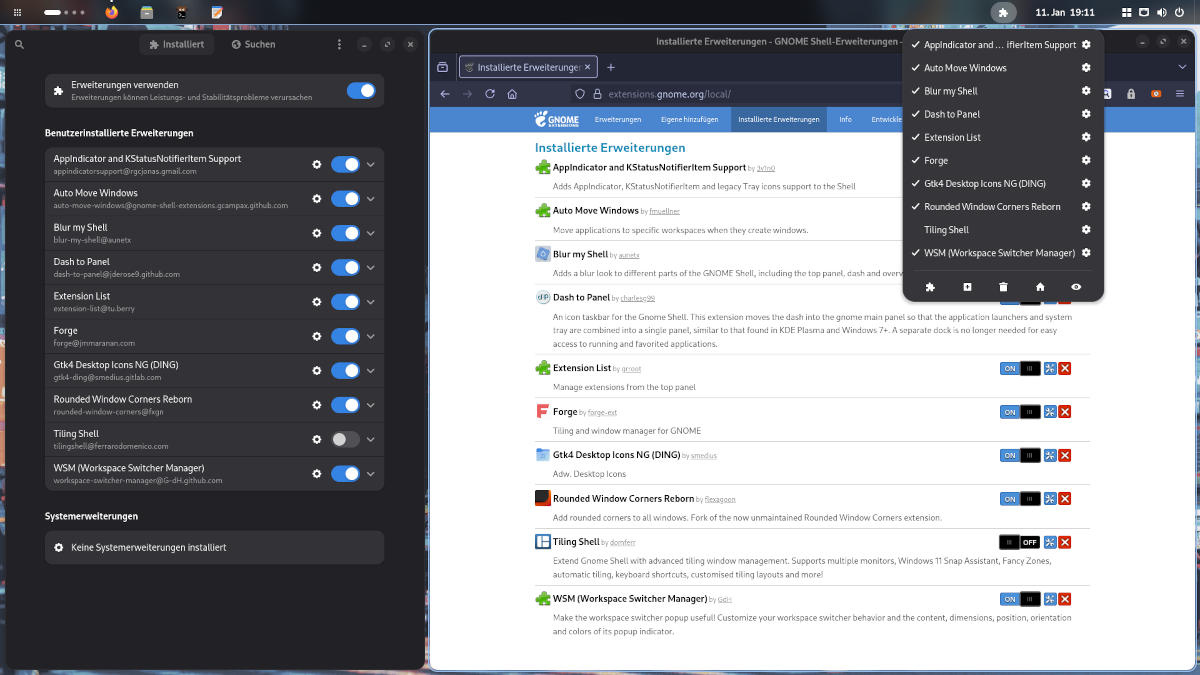Open settings gear for Auto Move Windows in popup menu

[1086, 68]
